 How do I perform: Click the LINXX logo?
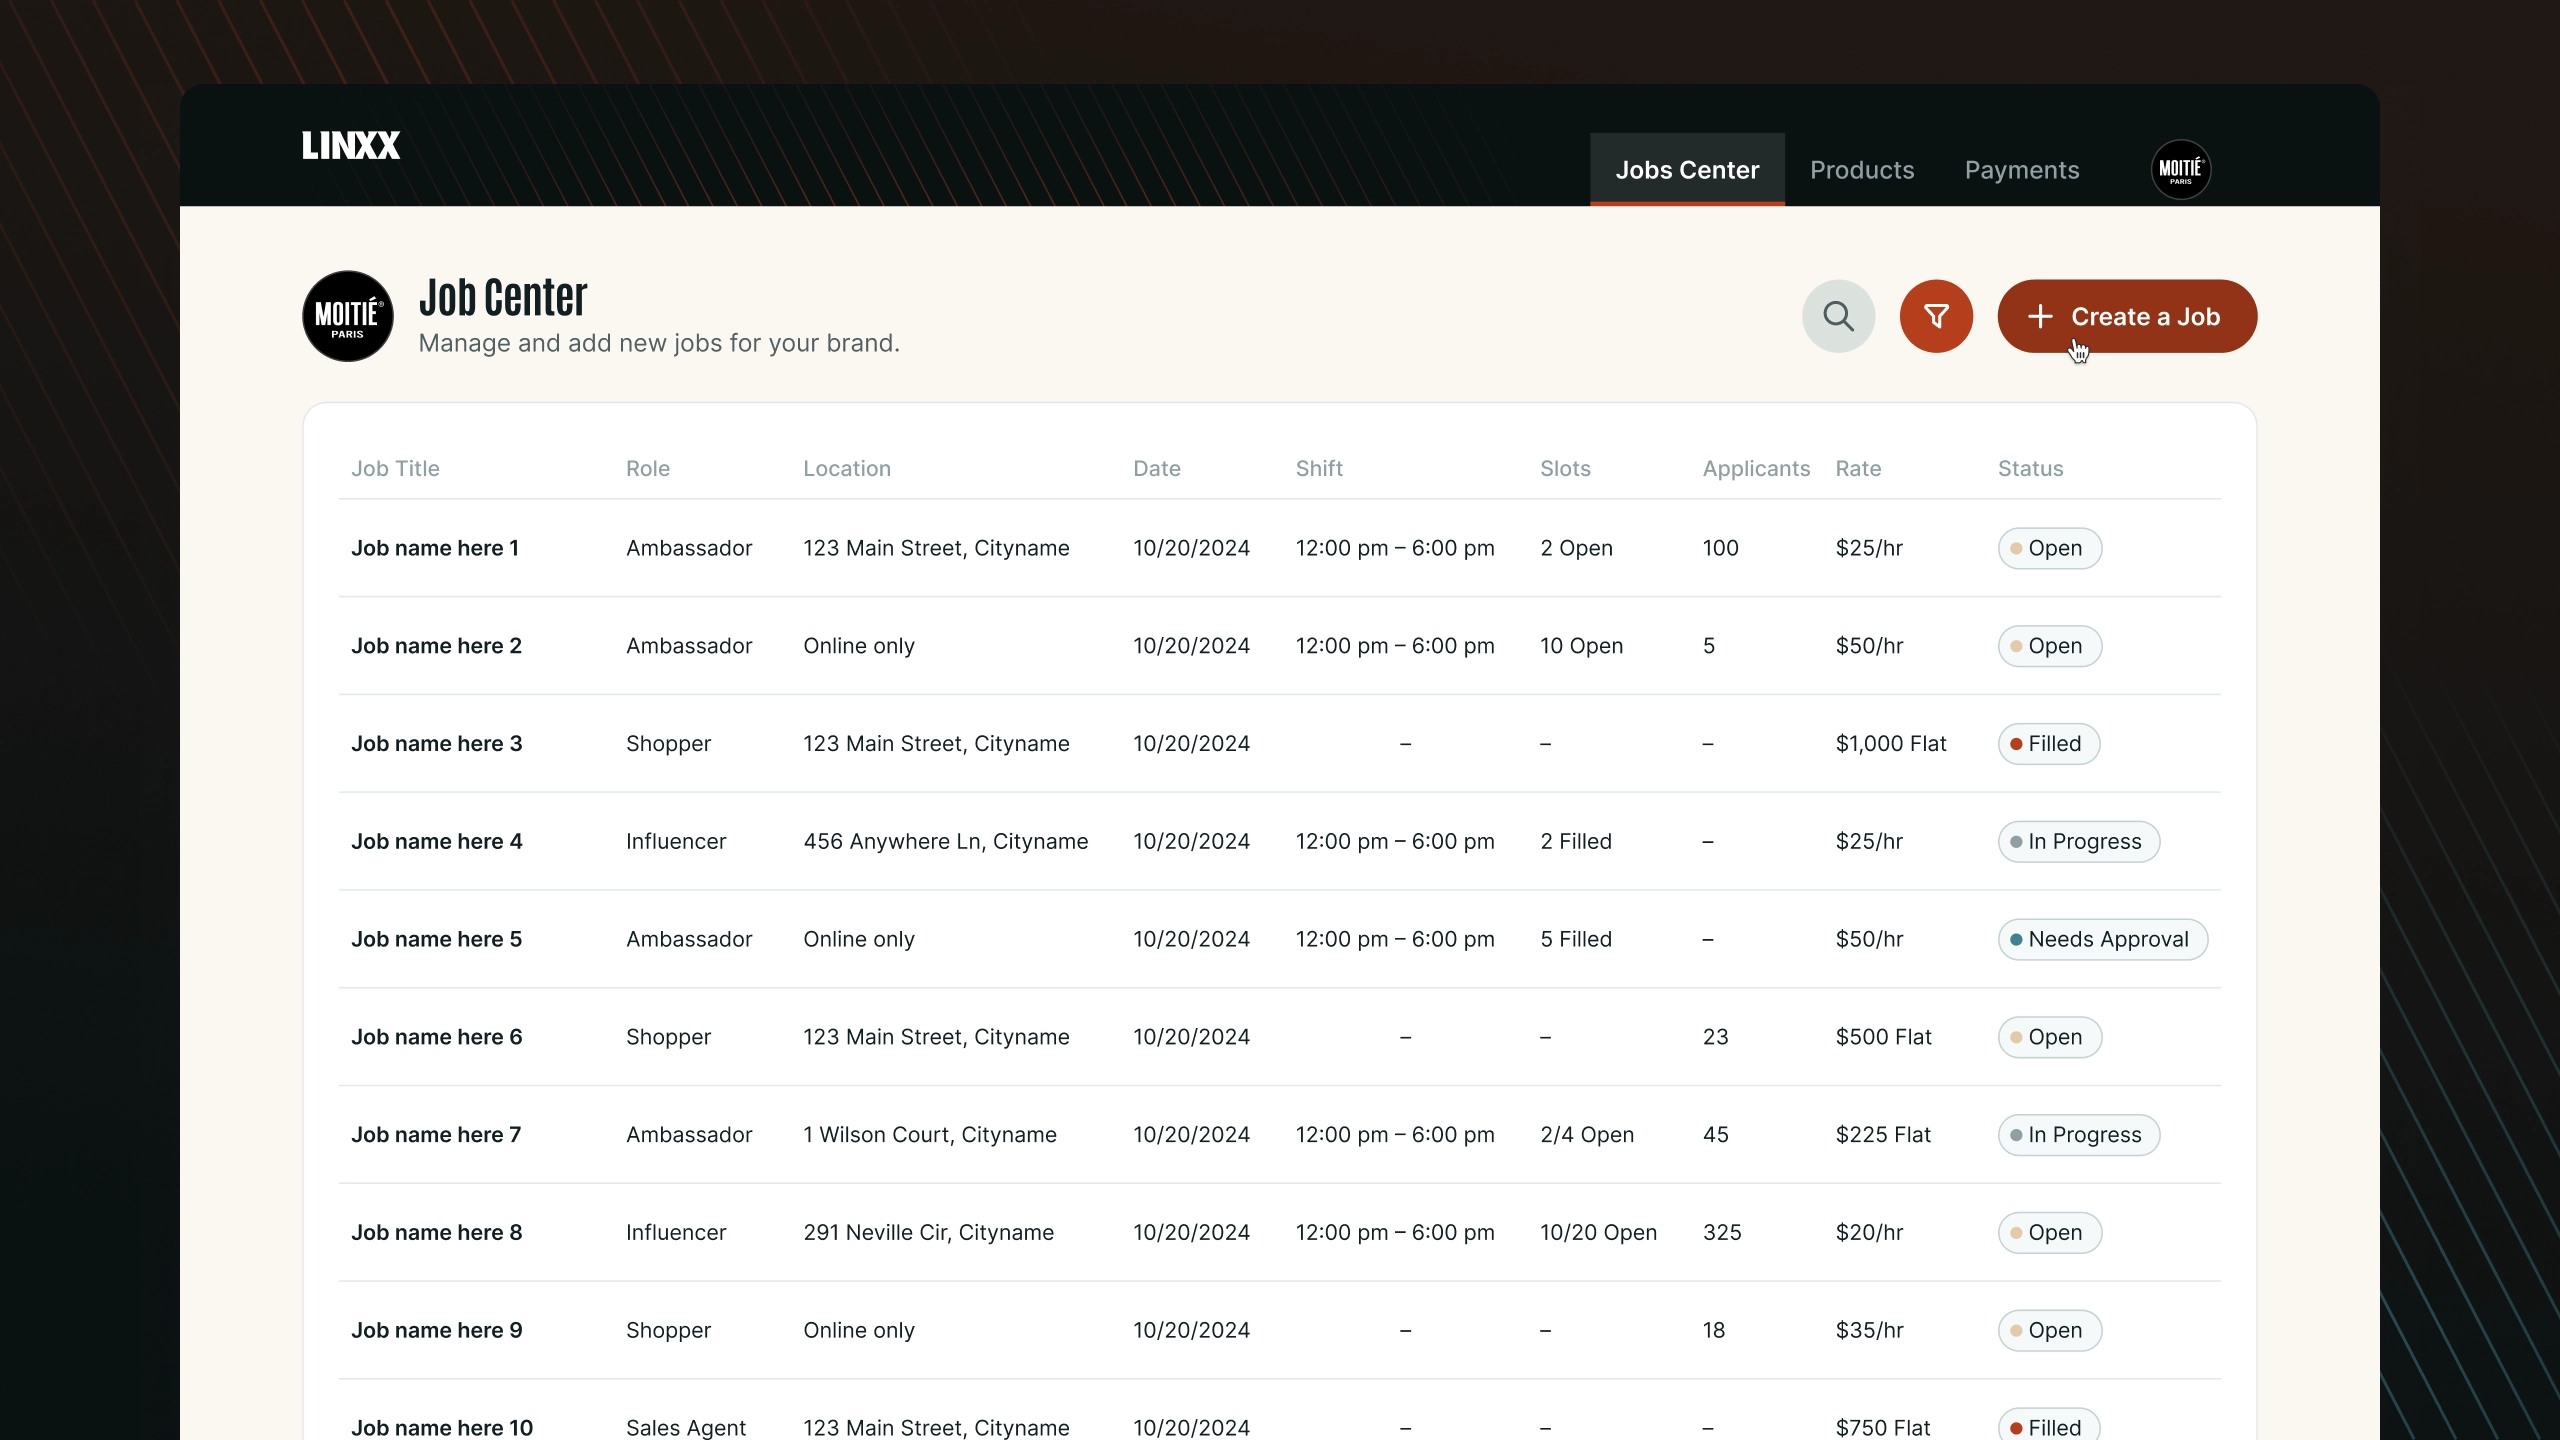coord(351,146)
